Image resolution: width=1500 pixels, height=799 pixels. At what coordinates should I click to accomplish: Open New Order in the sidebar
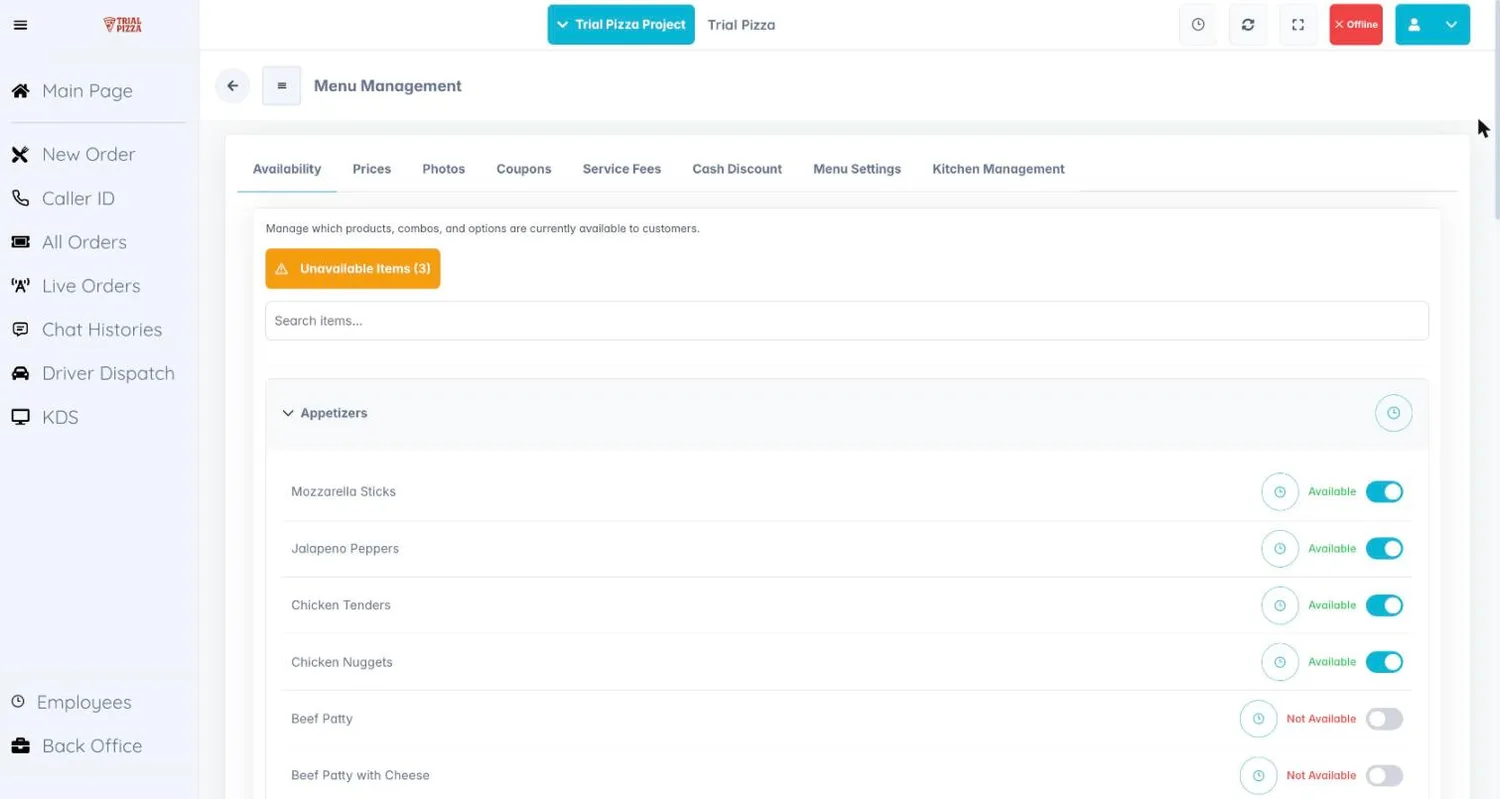(x=73, y=155)
